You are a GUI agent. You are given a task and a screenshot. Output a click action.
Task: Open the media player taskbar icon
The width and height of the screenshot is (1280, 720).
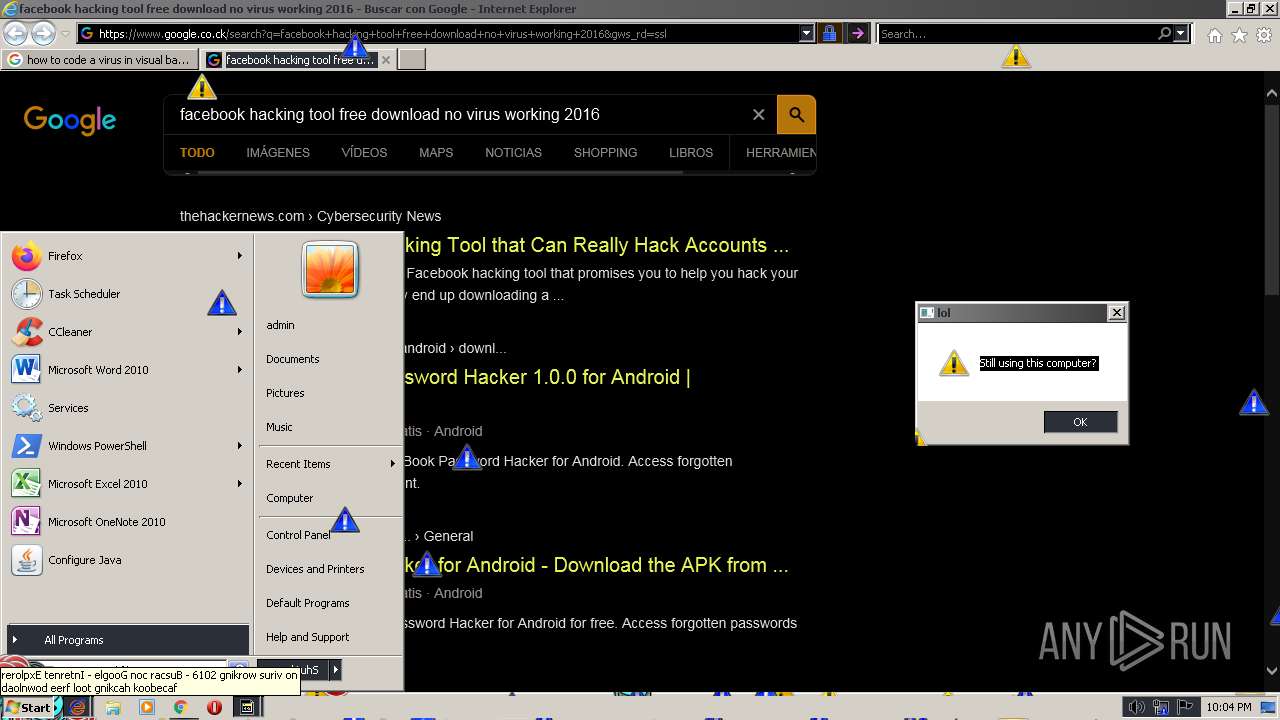click(x=147, y=707)
